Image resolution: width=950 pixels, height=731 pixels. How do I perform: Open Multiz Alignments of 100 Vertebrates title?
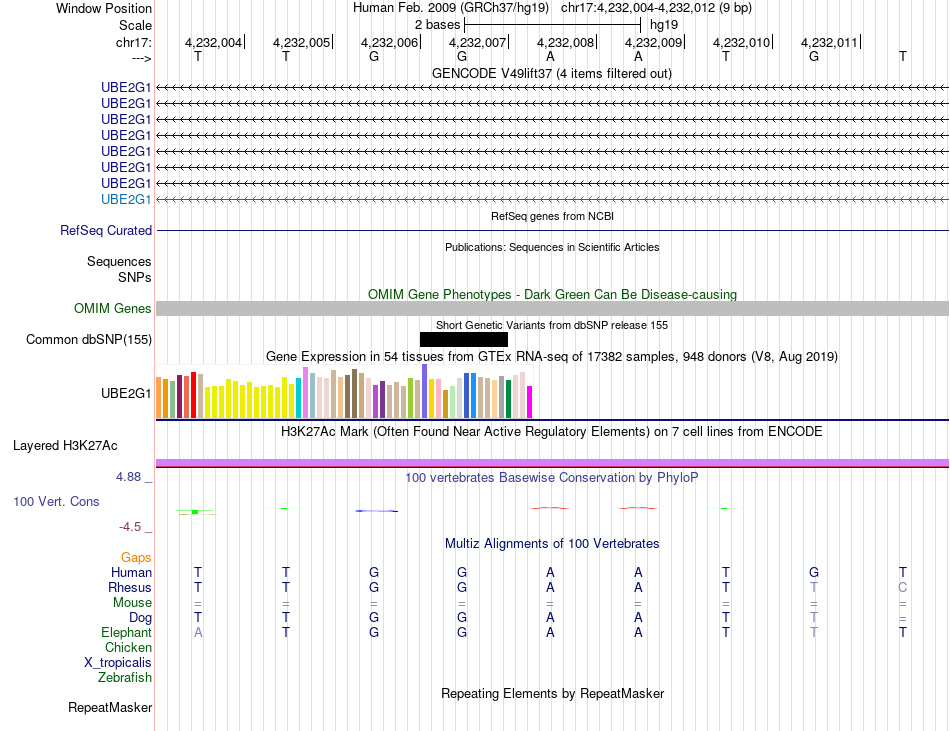pos(552,544)
